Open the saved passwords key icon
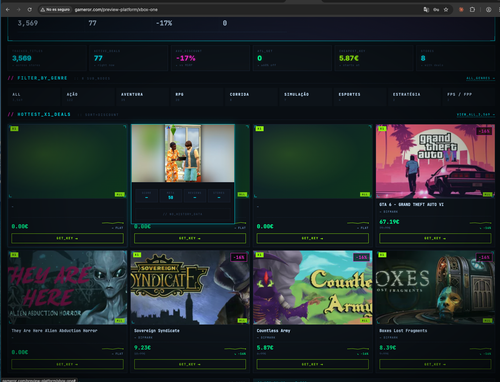 pos(436,10)
